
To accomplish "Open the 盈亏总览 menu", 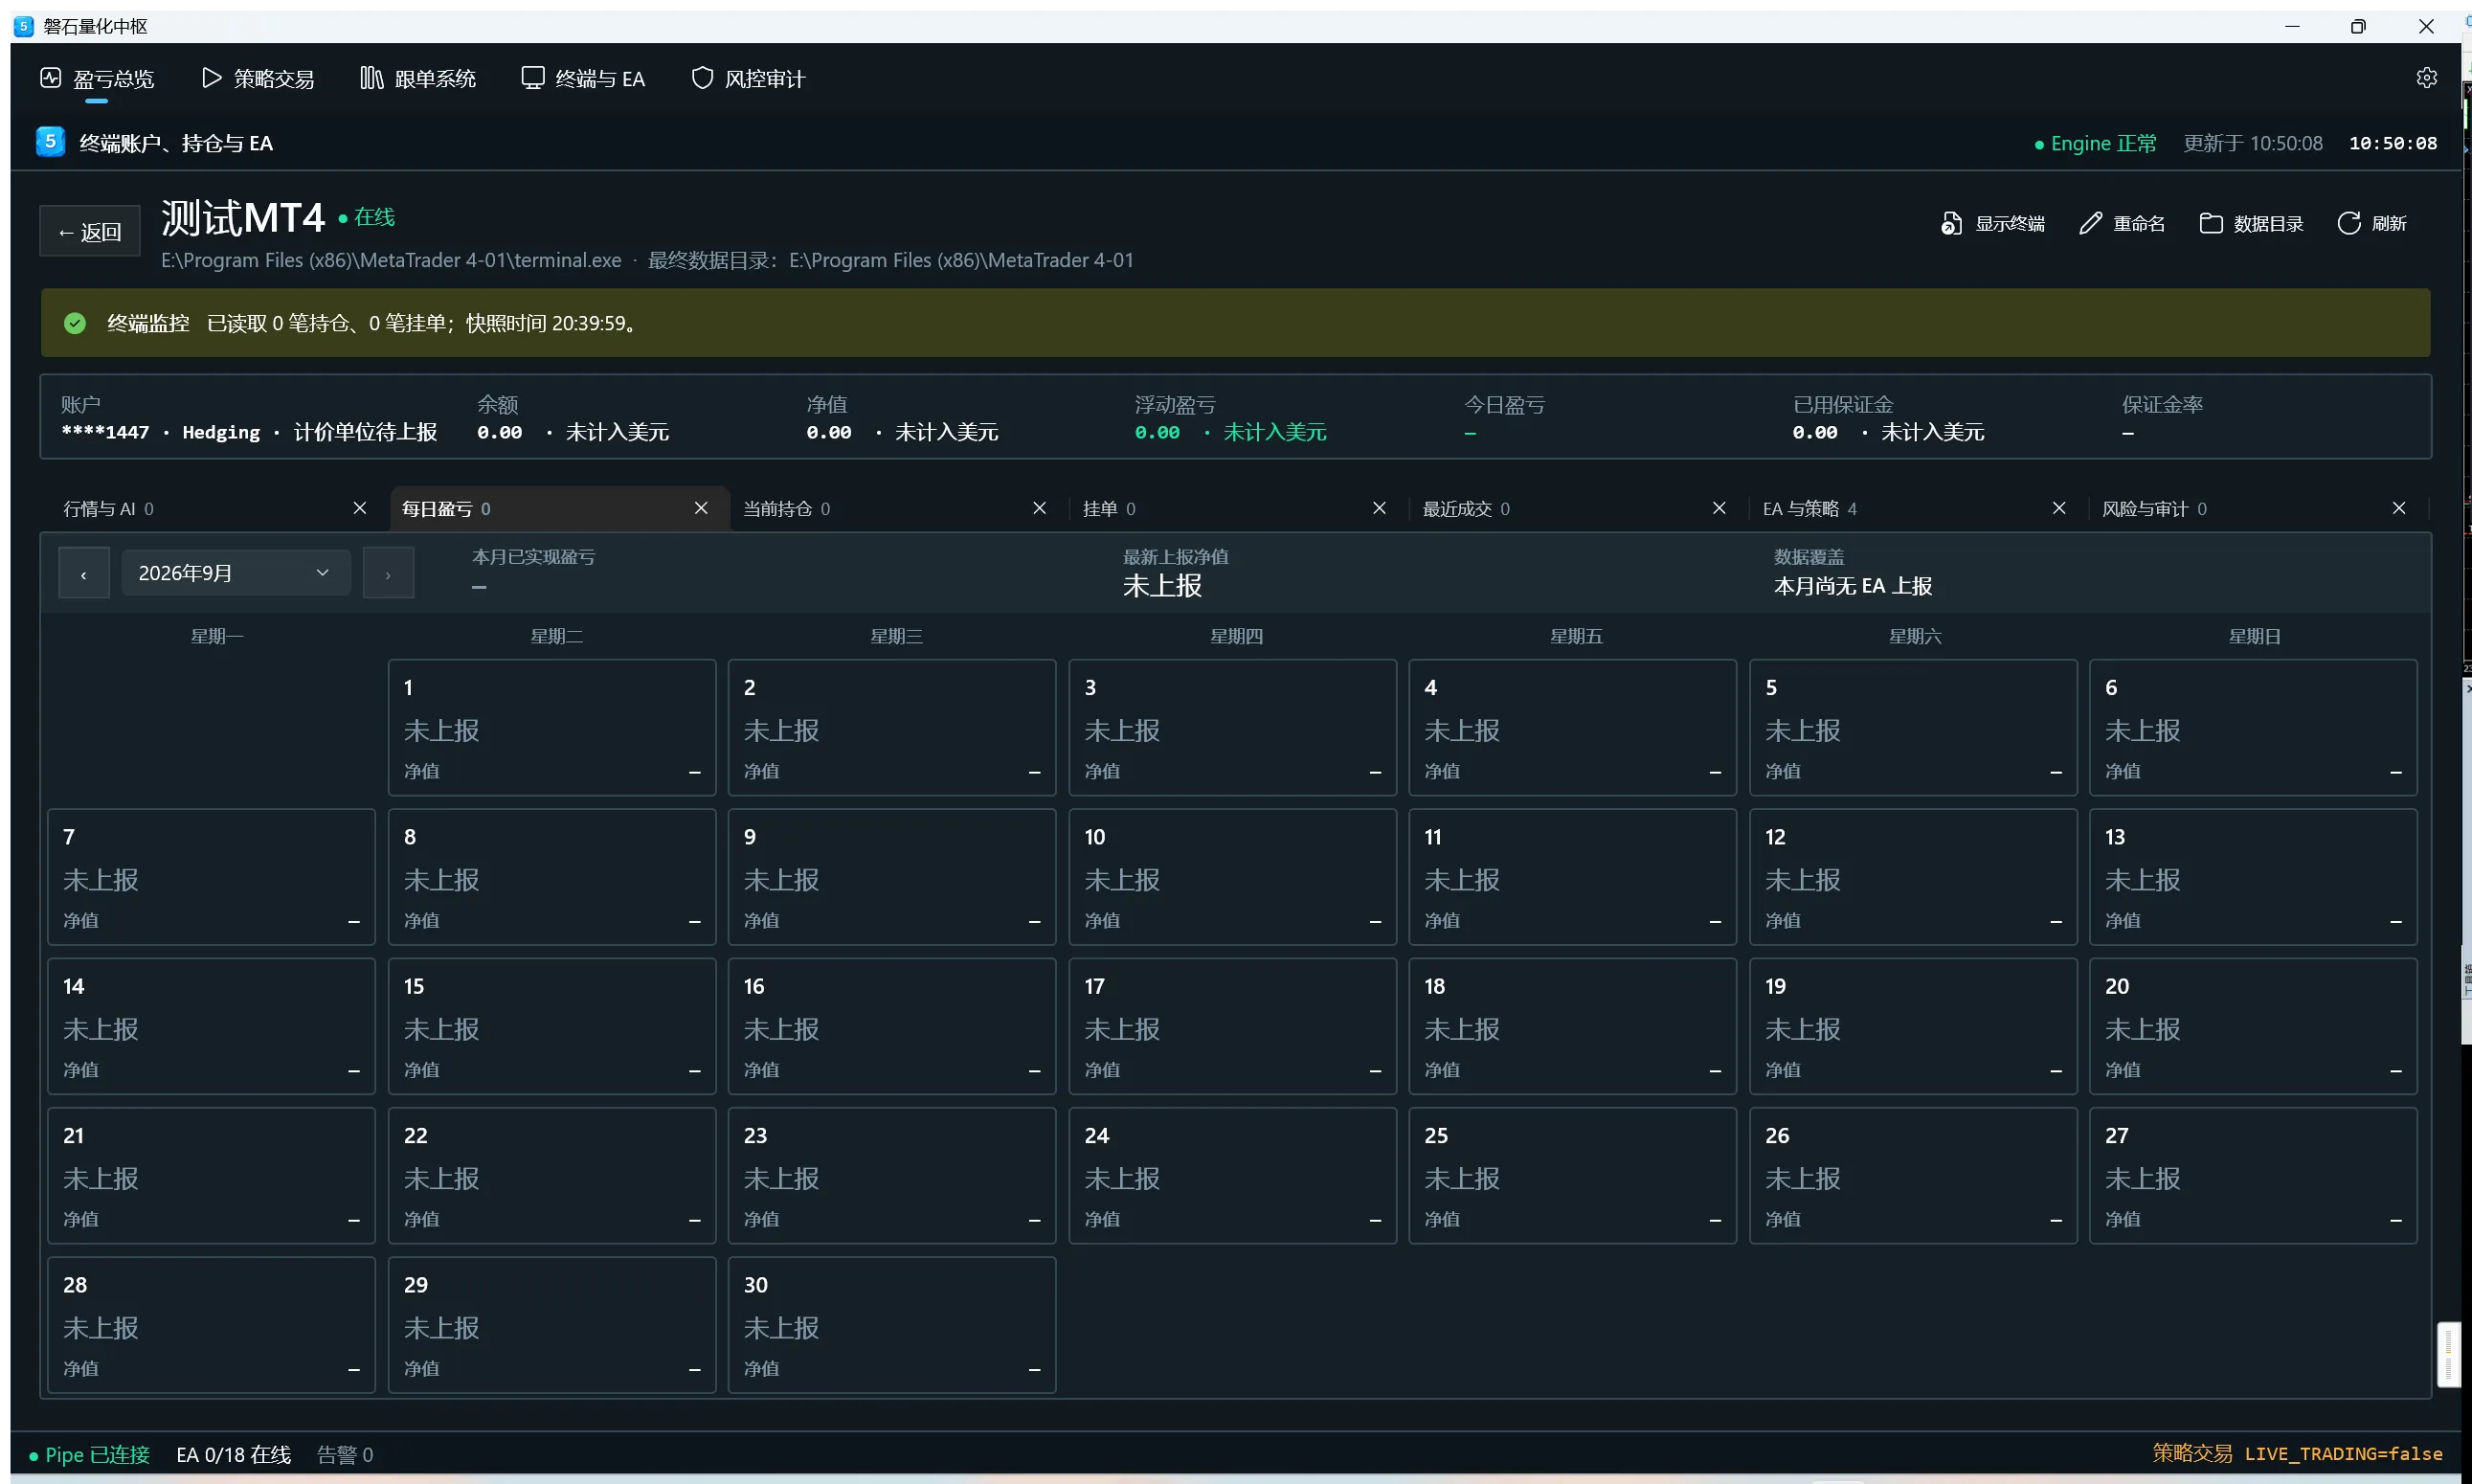I will pos(97,79).
